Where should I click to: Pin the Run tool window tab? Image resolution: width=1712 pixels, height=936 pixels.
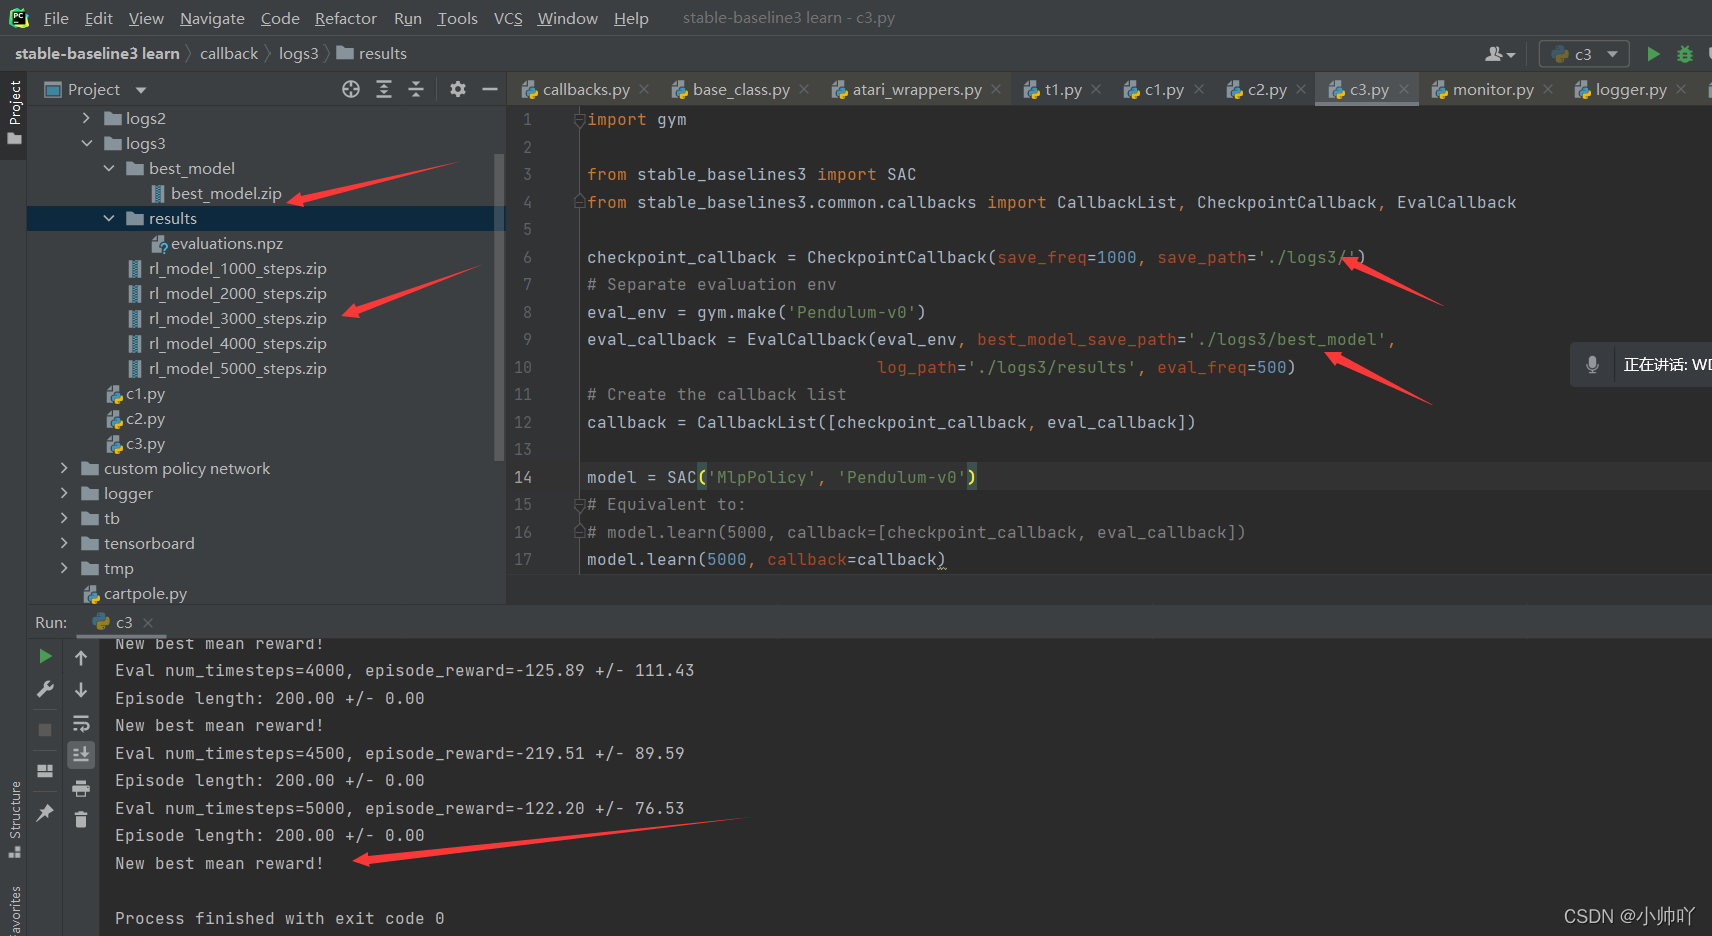pyautogui.click(x=44, y=813)
